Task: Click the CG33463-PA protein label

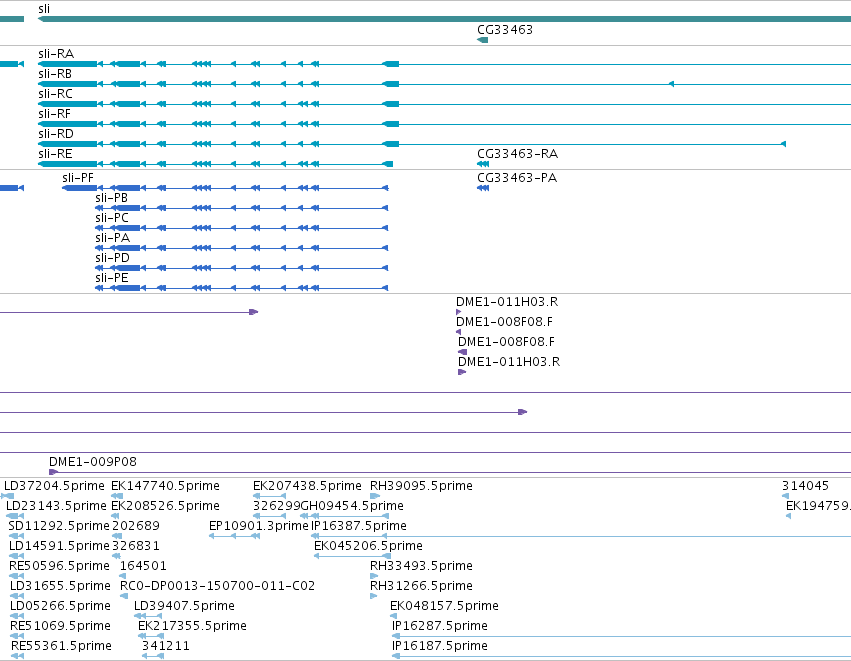Action: [517, 178]
